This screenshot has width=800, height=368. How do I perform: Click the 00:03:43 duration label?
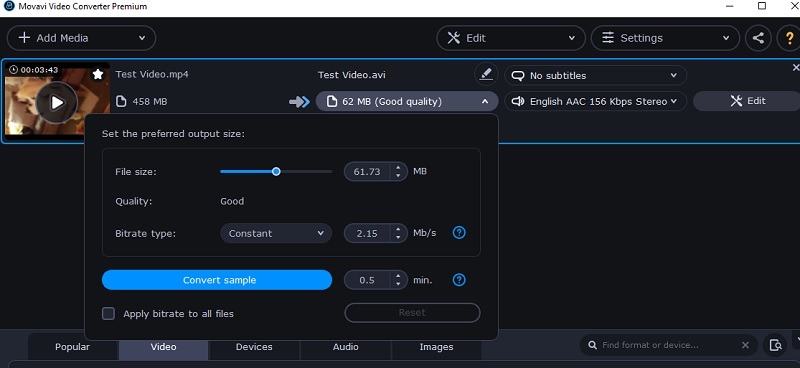coord(39,69)
